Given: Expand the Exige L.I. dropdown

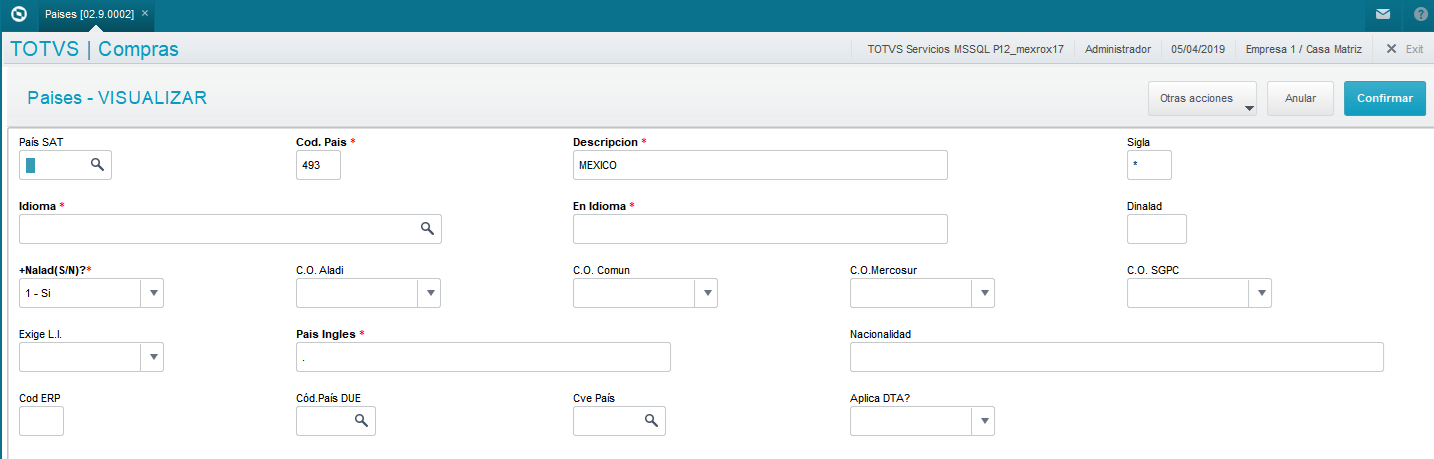Looking at the screenshot, I should coord(153,357).
